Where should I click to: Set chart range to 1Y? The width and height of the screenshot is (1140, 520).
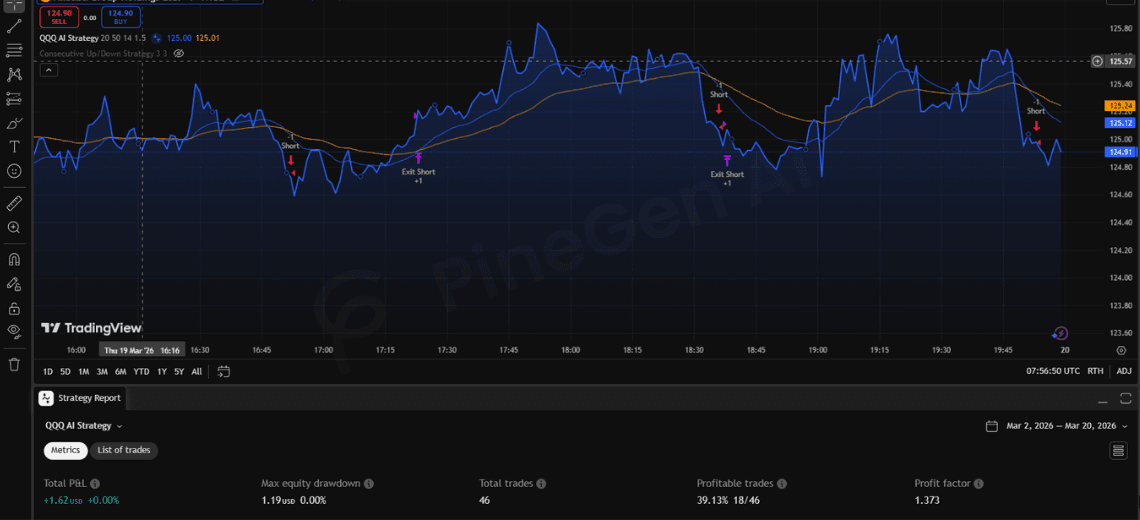(x=161, y=372)
